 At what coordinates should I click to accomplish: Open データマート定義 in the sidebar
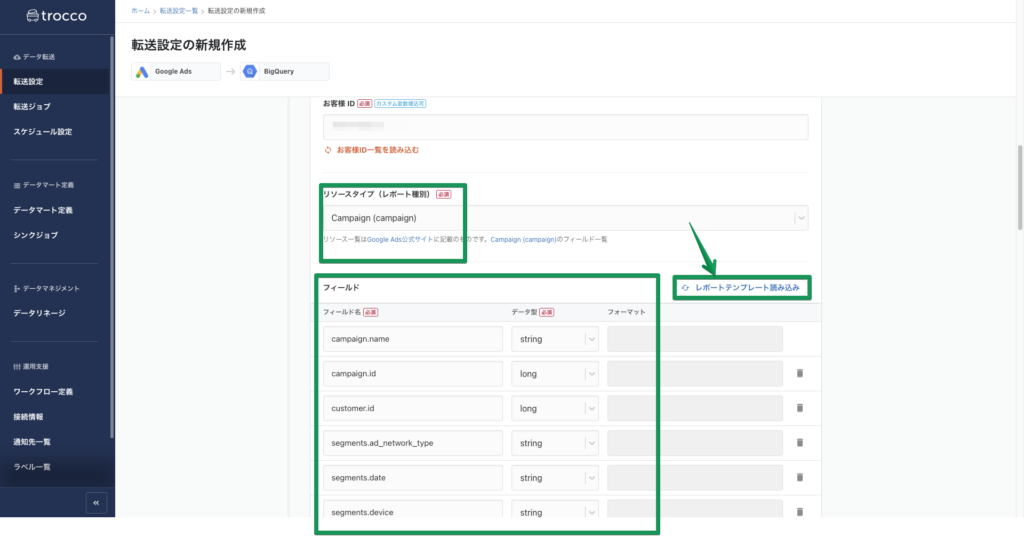click(43, 210)
